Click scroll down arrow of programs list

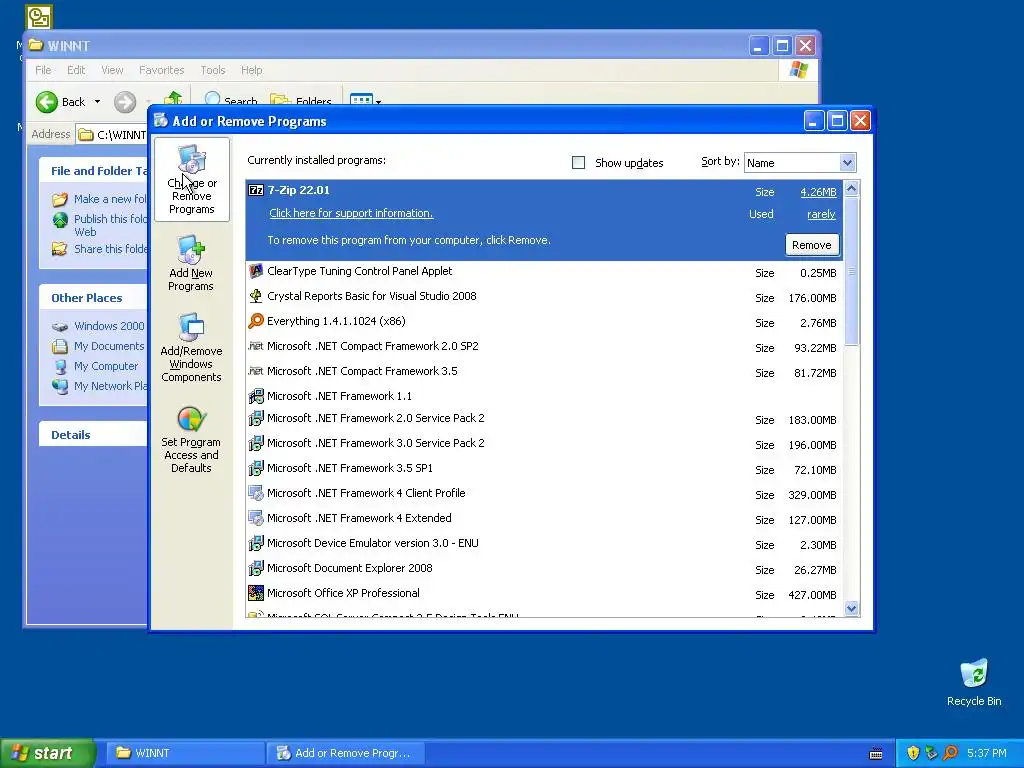[x=851, y=609]
